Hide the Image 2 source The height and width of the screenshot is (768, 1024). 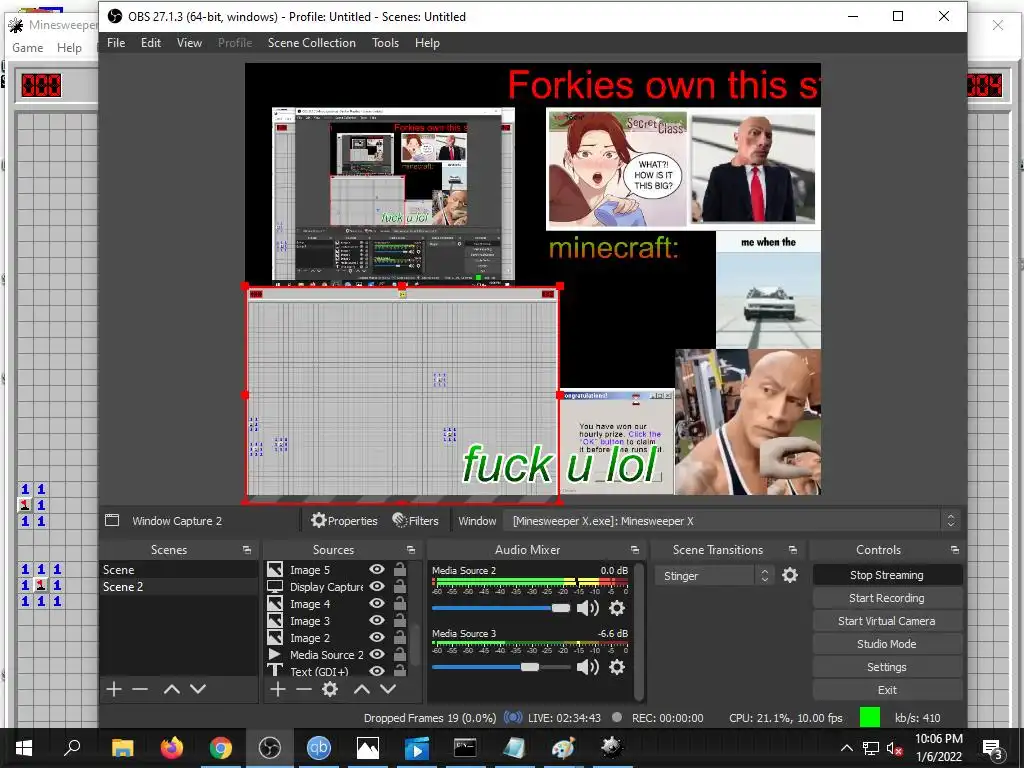click(x=377, y=637)
